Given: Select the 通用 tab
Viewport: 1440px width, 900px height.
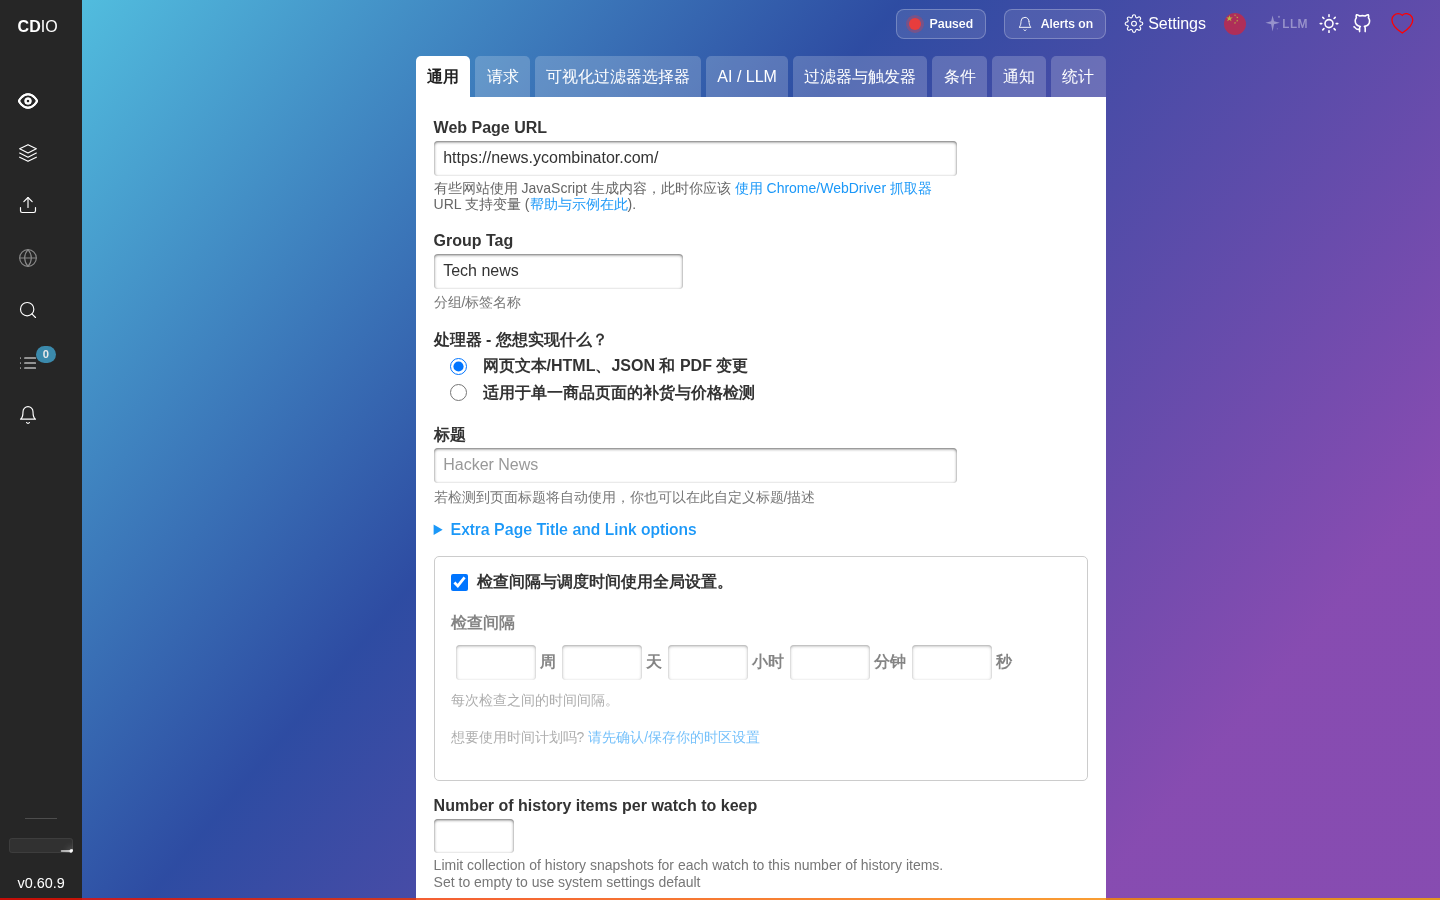Looking at the screenshot, I should click(443, 77).
